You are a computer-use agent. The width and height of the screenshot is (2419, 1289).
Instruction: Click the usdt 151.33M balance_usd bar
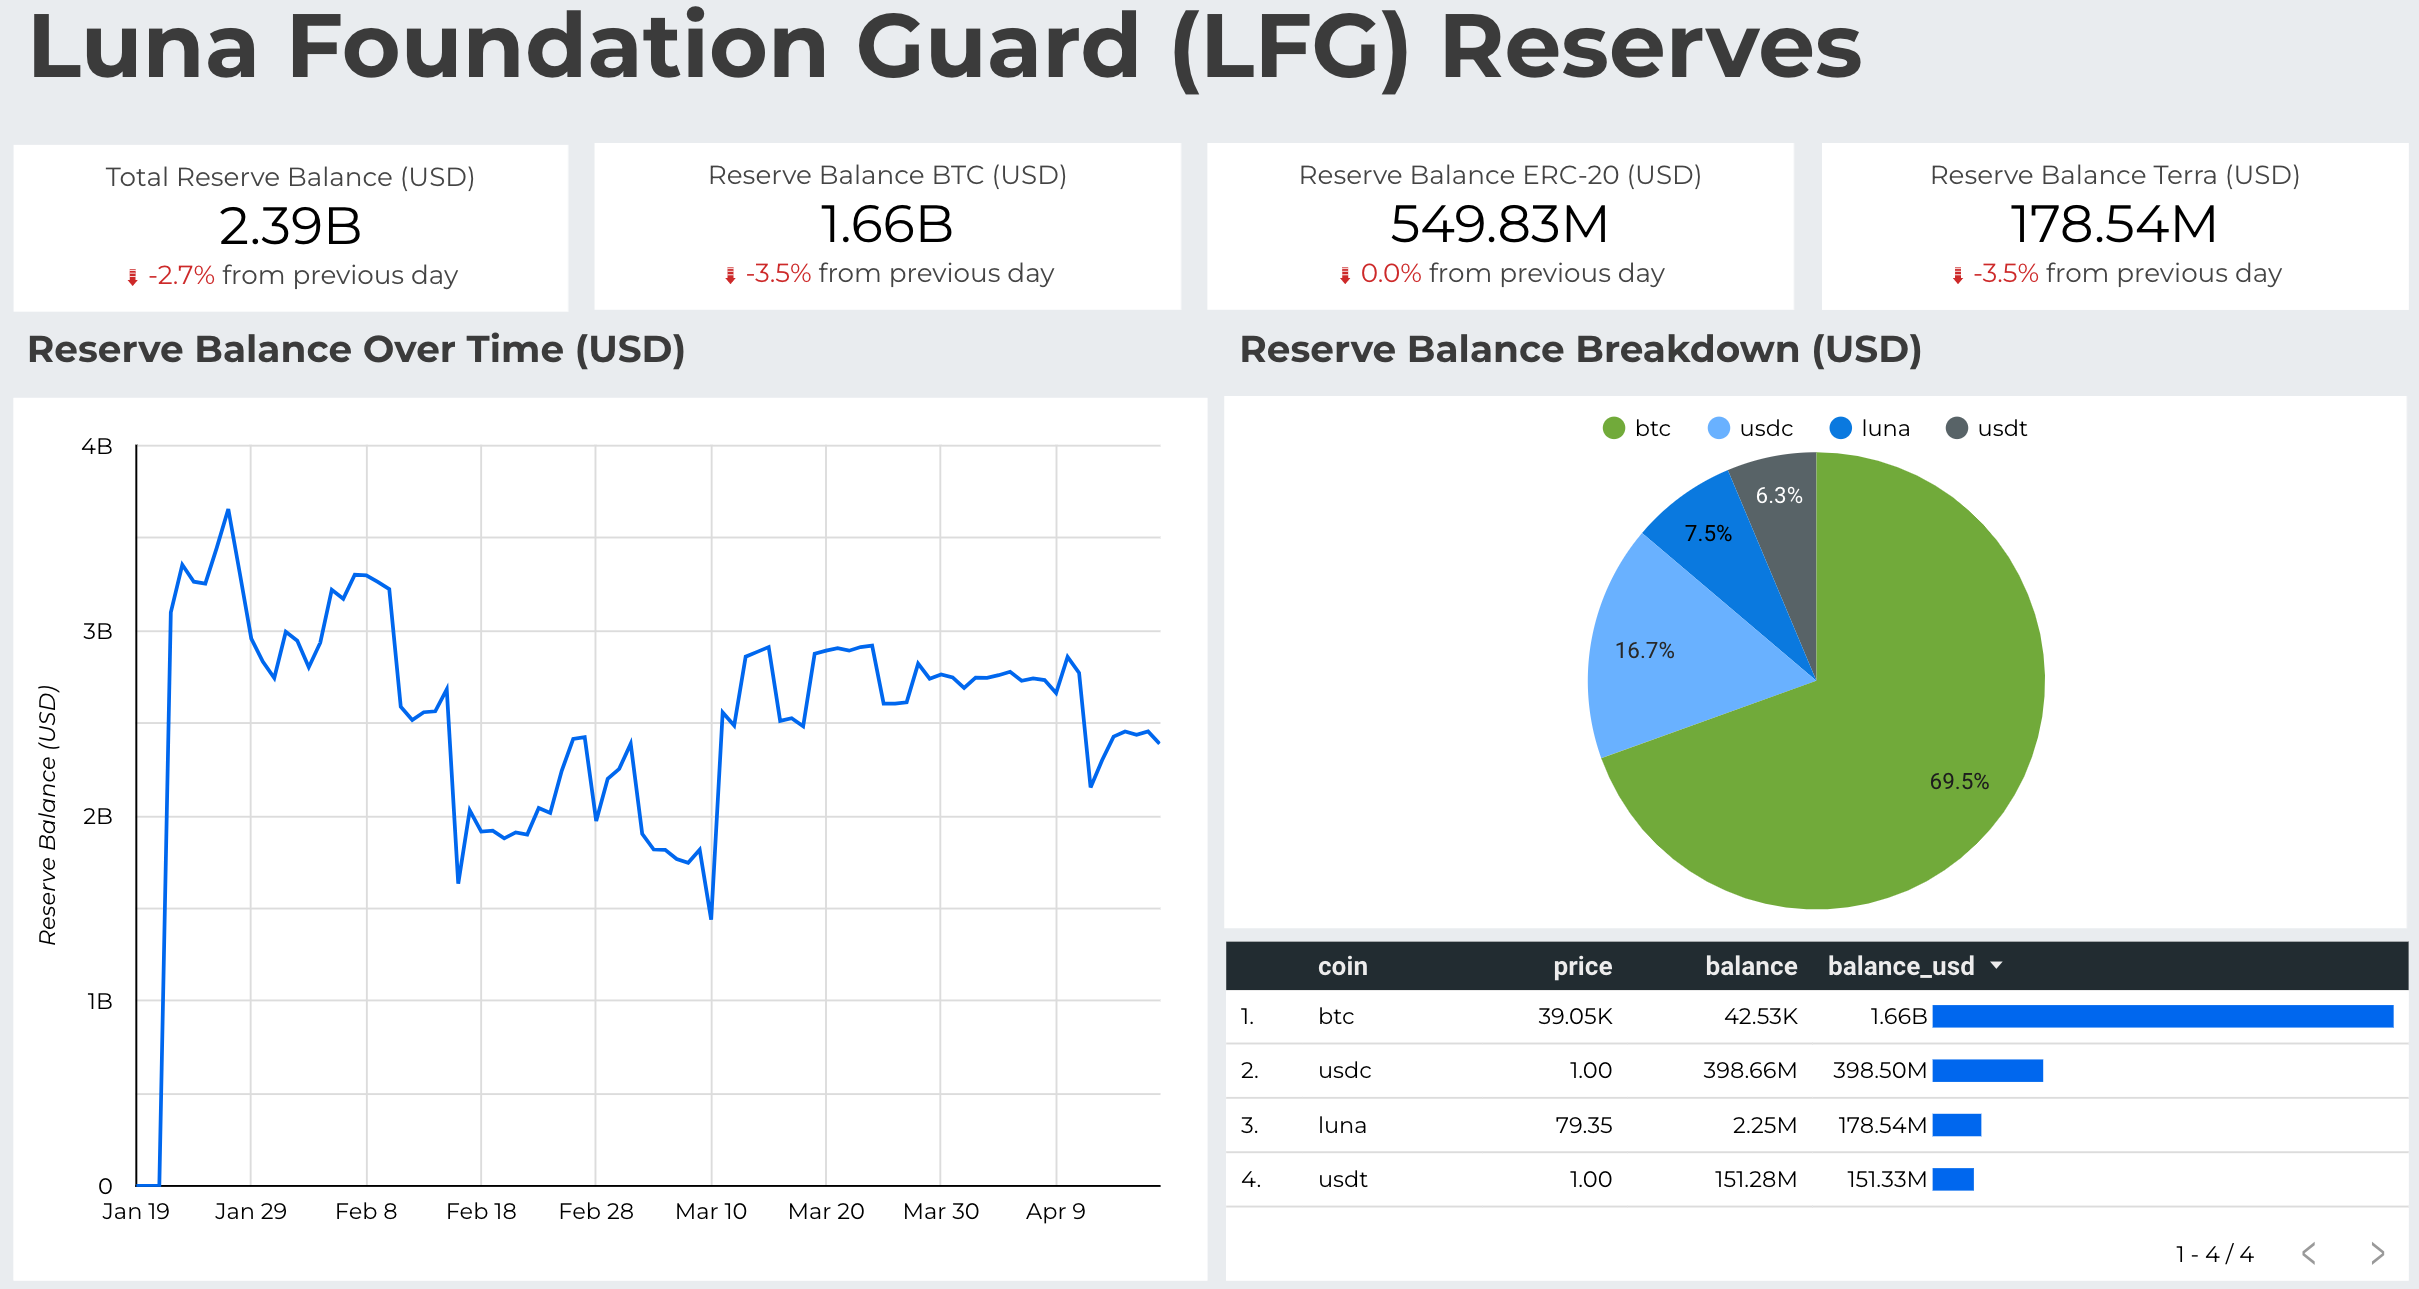tap(1953, 1179)
